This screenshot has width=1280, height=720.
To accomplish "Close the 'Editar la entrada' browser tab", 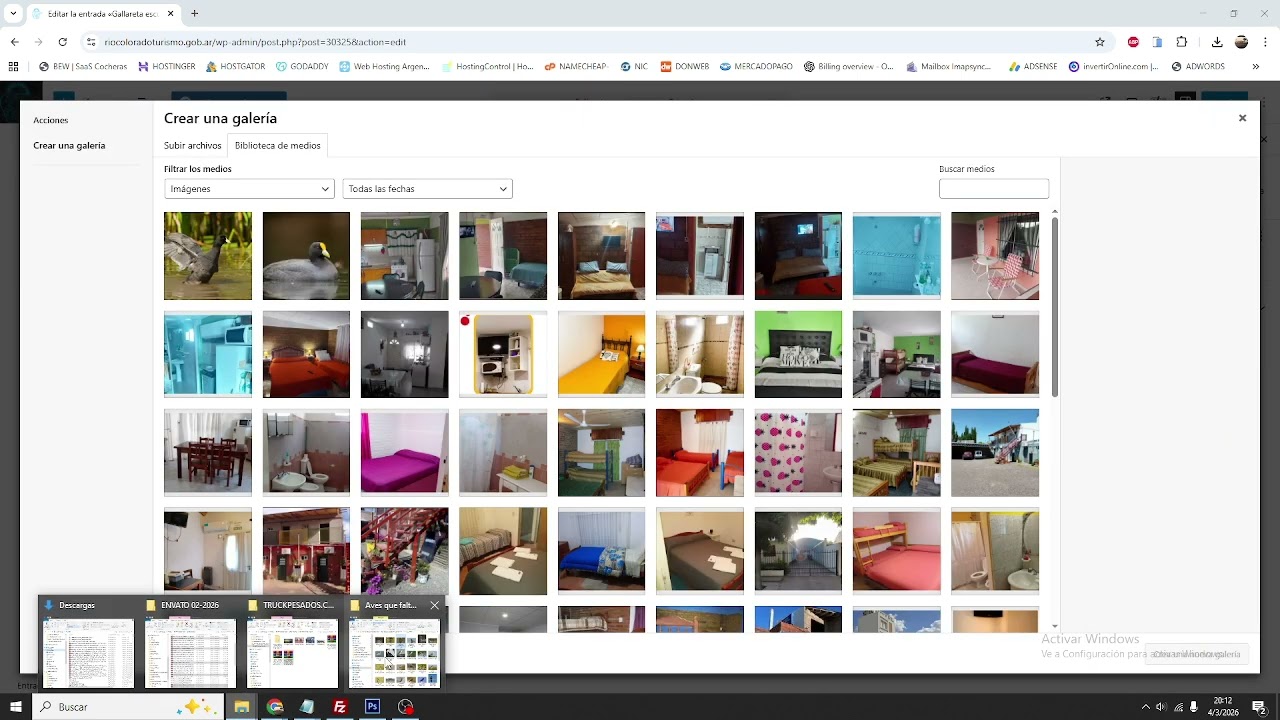I will click(x=171, y=14).
